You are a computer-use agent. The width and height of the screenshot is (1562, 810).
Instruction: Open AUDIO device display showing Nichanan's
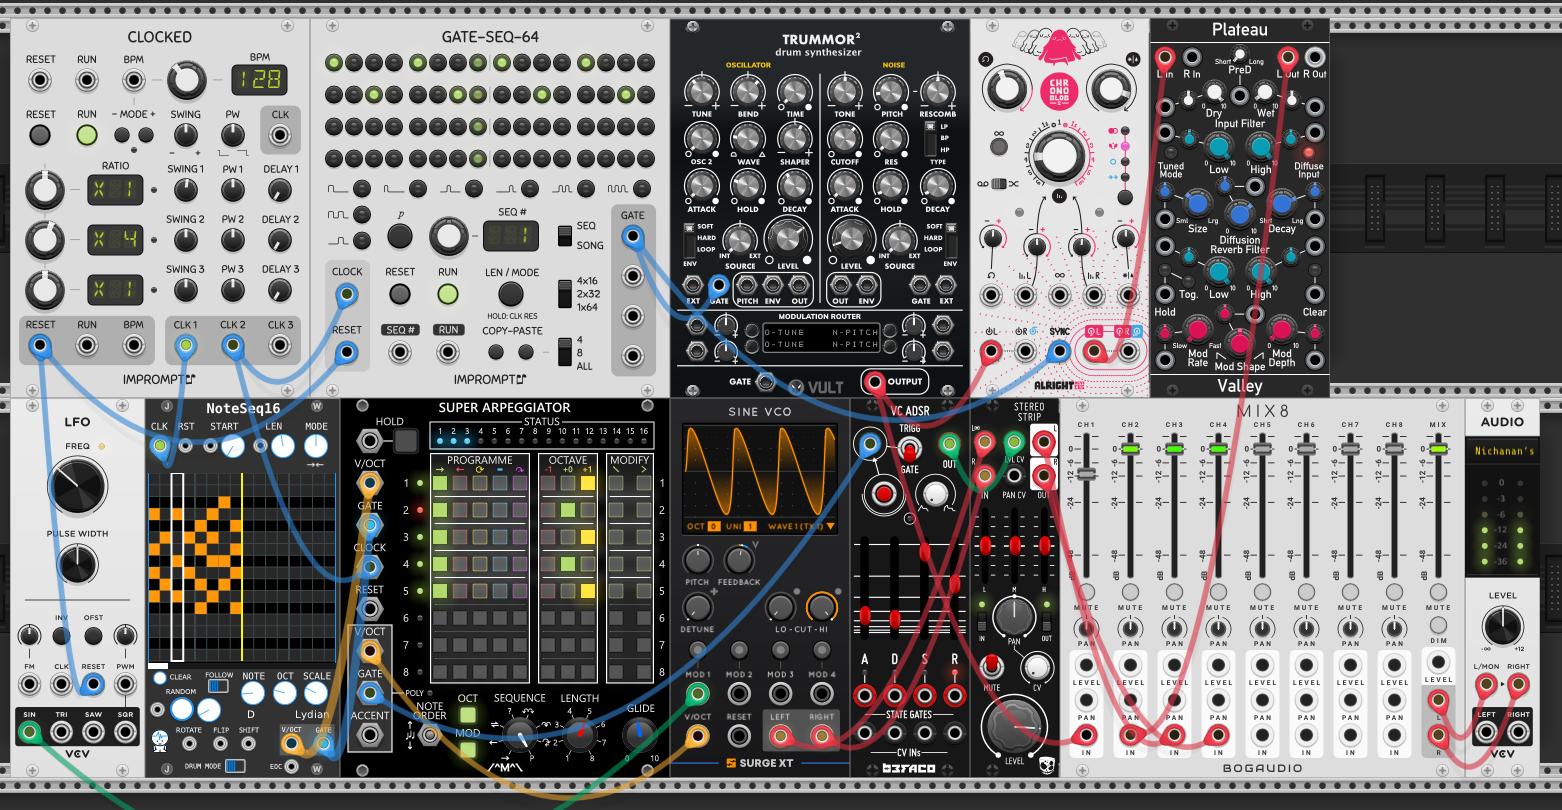[1503, 451]
